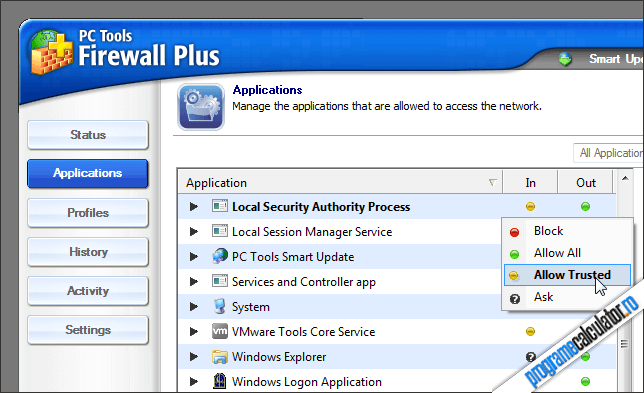This screenshot has width=644, height=393.
Task: Click the Windows Logon Application icon
Action: click(x=220, y=381)
